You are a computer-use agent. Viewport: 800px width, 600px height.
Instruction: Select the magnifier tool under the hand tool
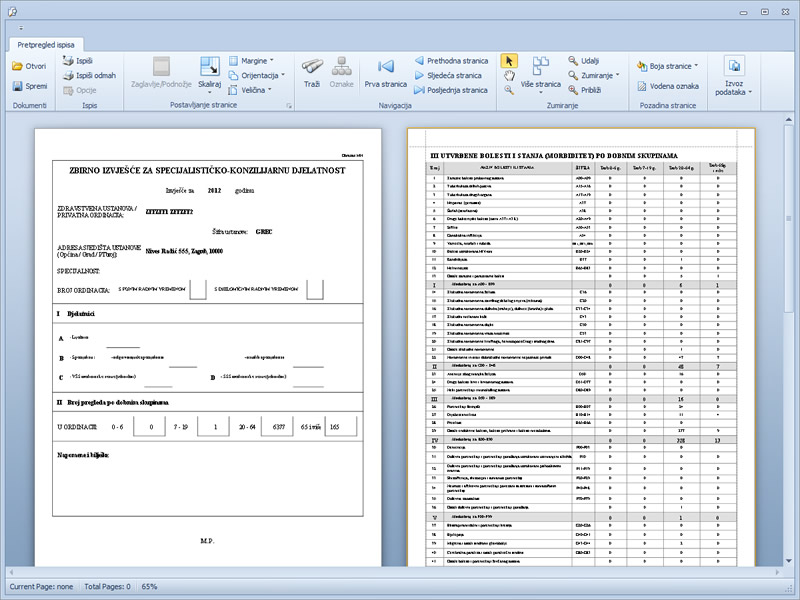(x=509, y=90)
